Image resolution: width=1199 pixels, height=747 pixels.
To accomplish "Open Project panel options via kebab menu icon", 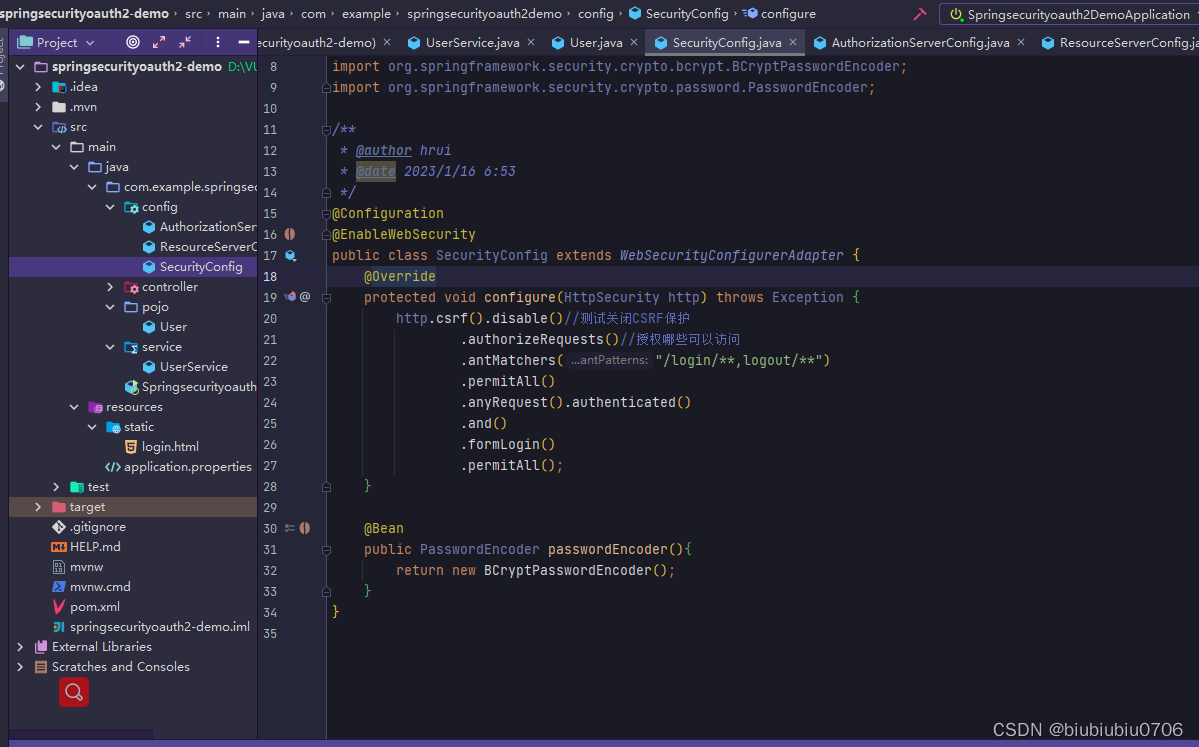I will pyautogui.click(x=216, y=42).
